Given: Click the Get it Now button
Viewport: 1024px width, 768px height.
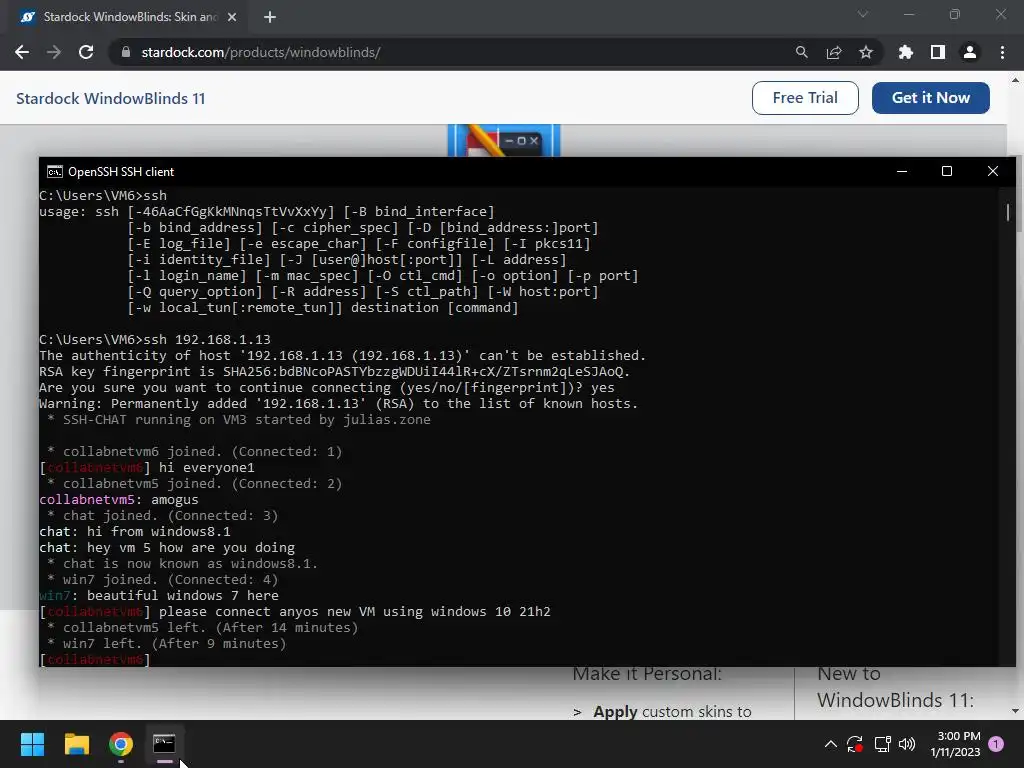Looking at the screenshot, I should coord(931,98).
